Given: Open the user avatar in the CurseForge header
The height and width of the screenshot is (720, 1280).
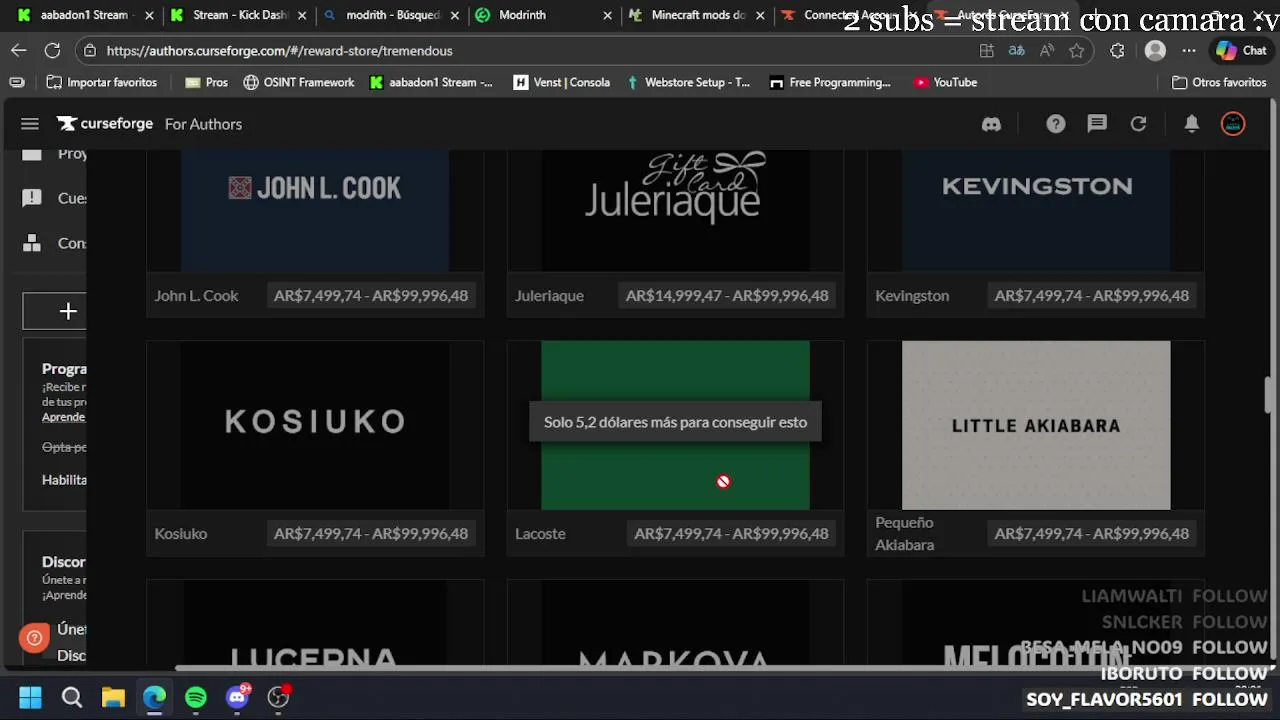Looking at the screenshot, I should (x=1233, y=124).
